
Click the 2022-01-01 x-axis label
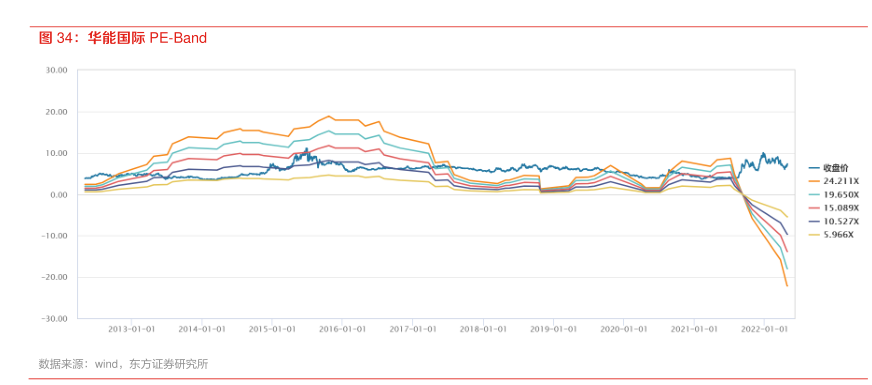point(764,329)
